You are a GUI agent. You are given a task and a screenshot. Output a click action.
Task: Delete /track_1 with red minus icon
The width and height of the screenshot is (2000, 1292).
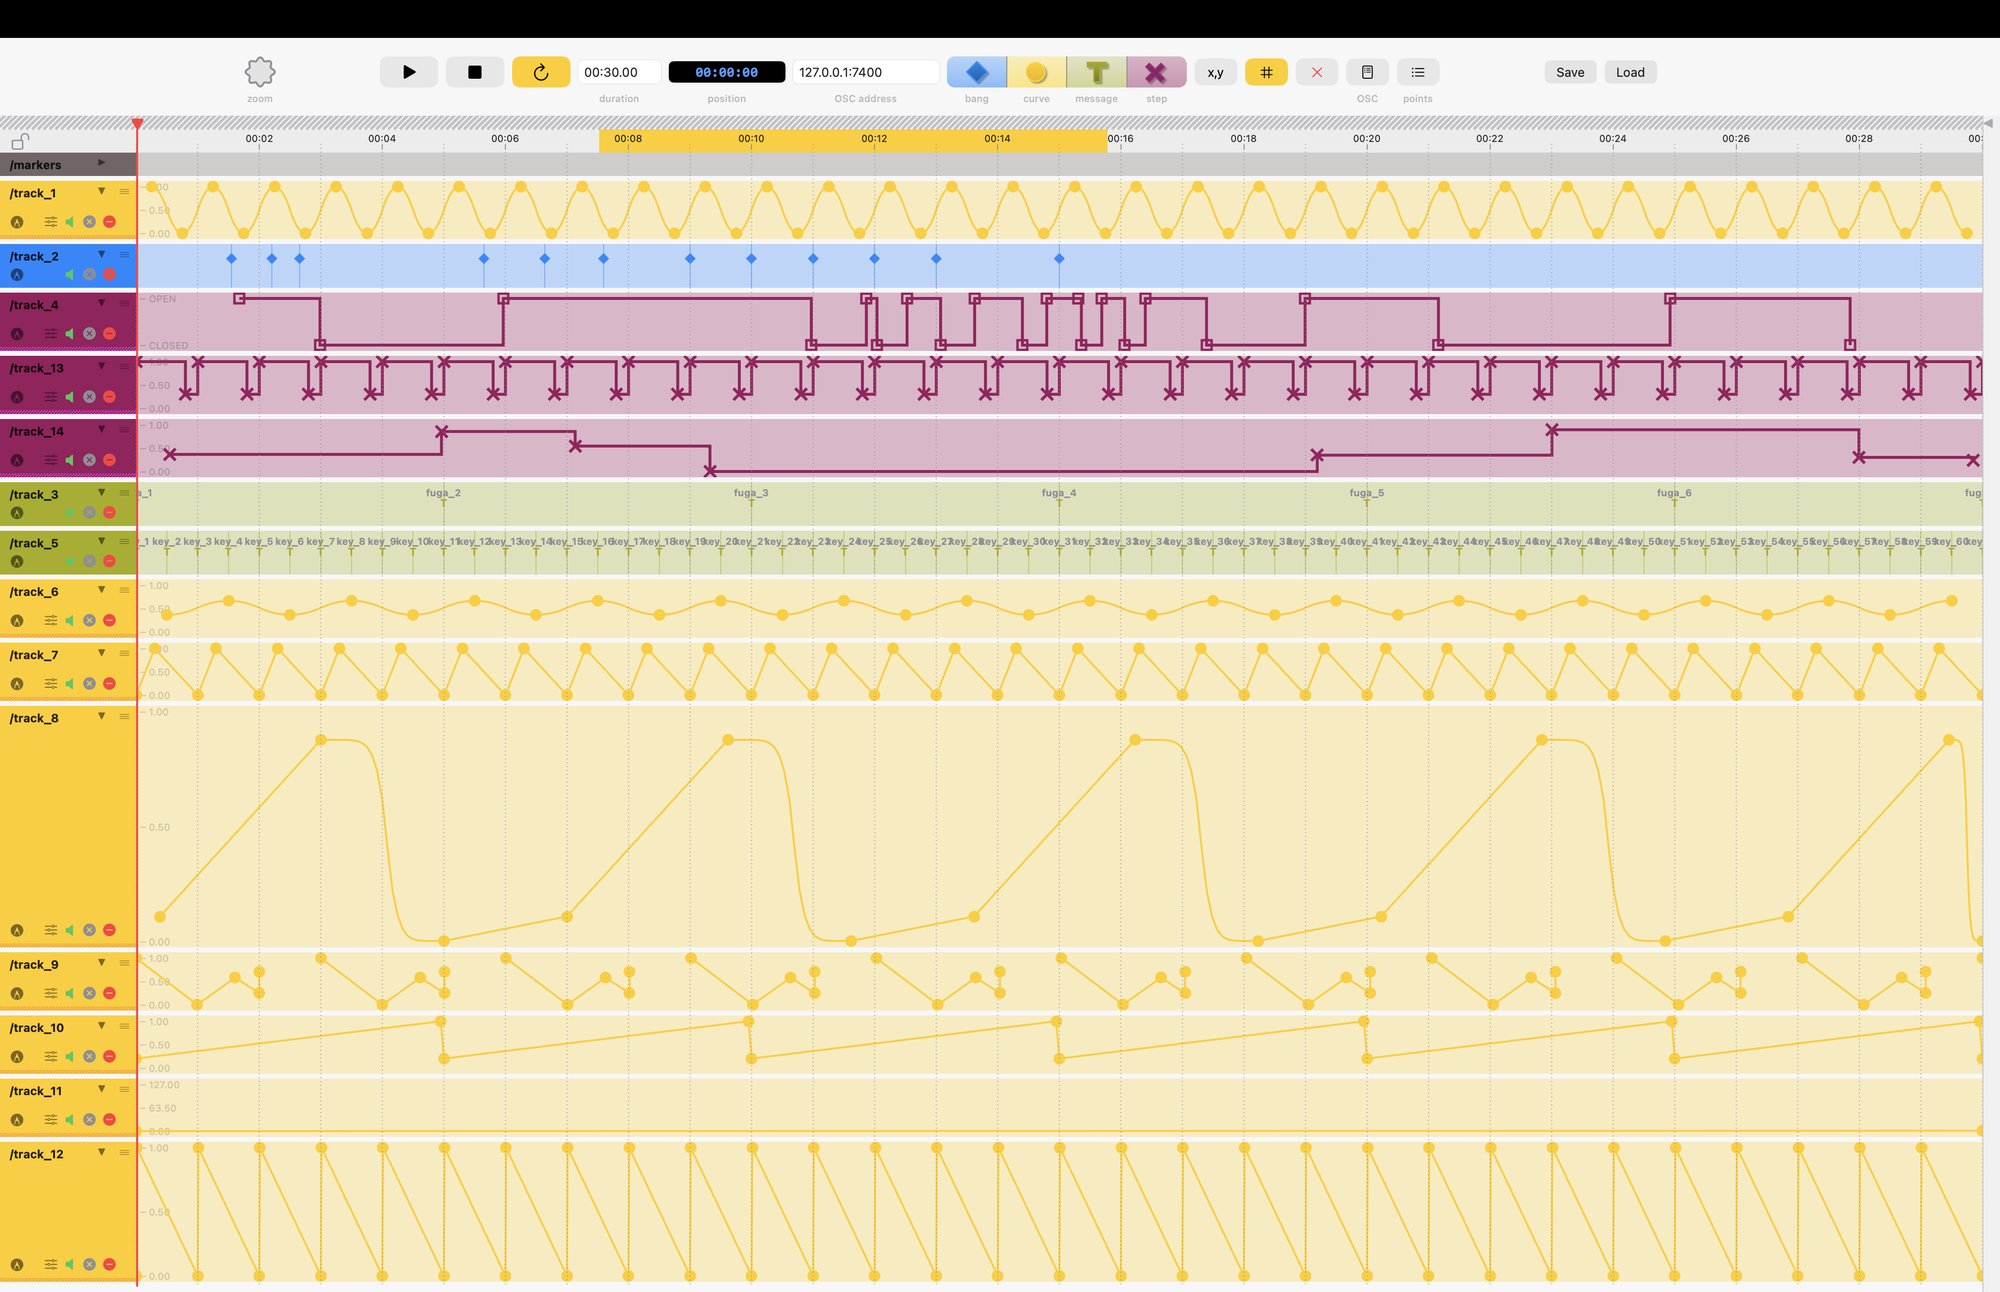(109, 222)
